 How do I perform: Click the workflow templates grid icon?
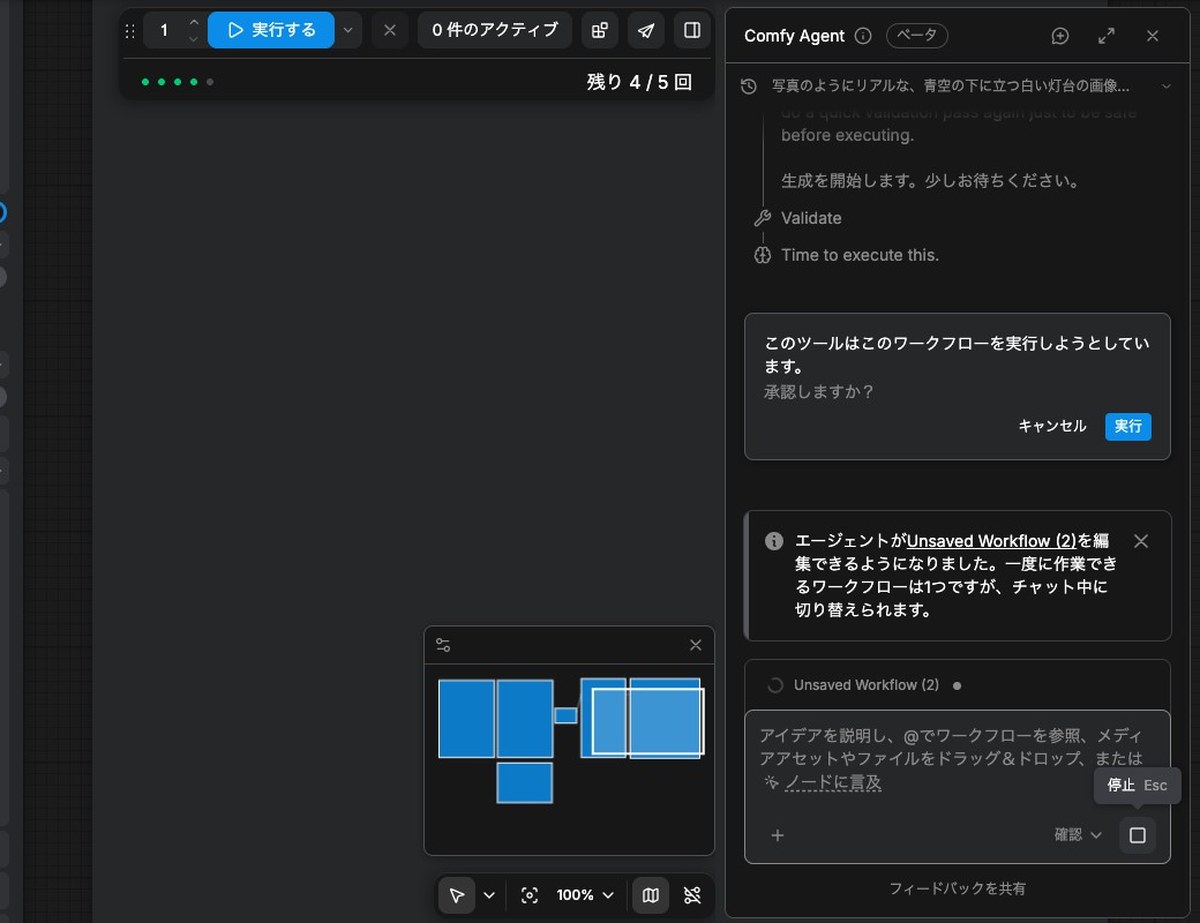click(599, 30)
